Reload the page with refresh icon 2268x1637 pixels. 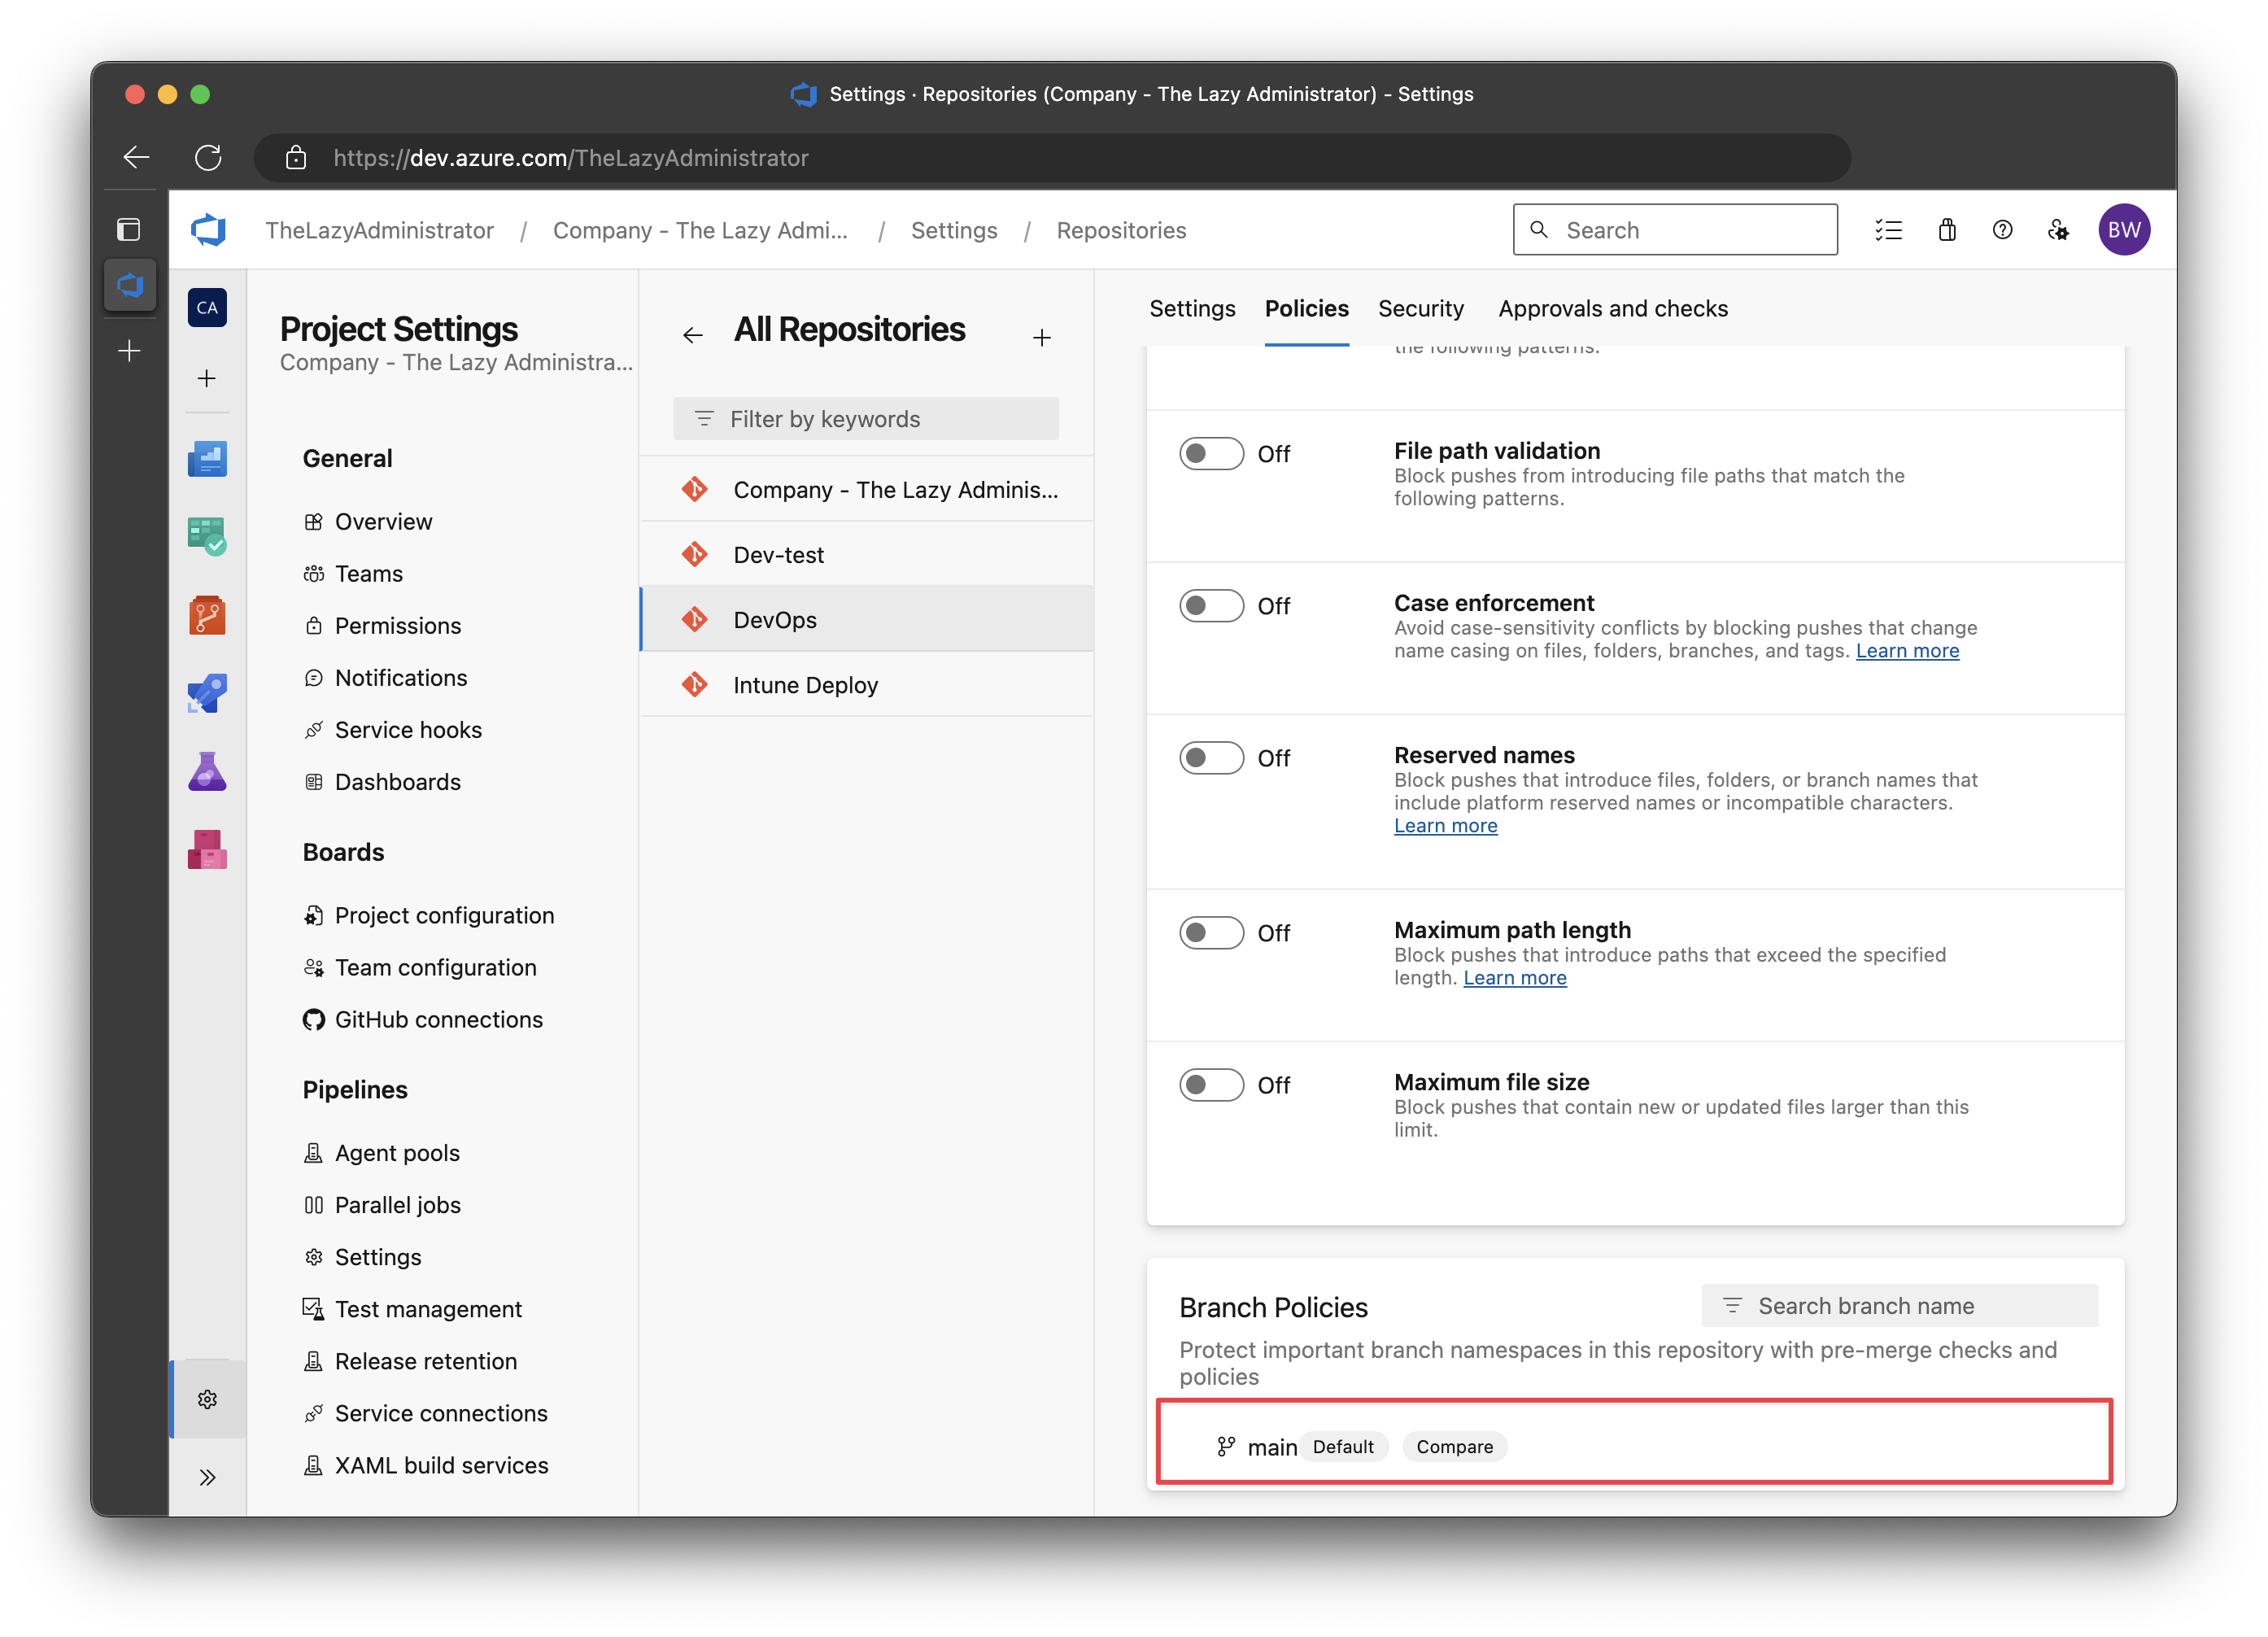pyautogui.click(x=208, y=157)
